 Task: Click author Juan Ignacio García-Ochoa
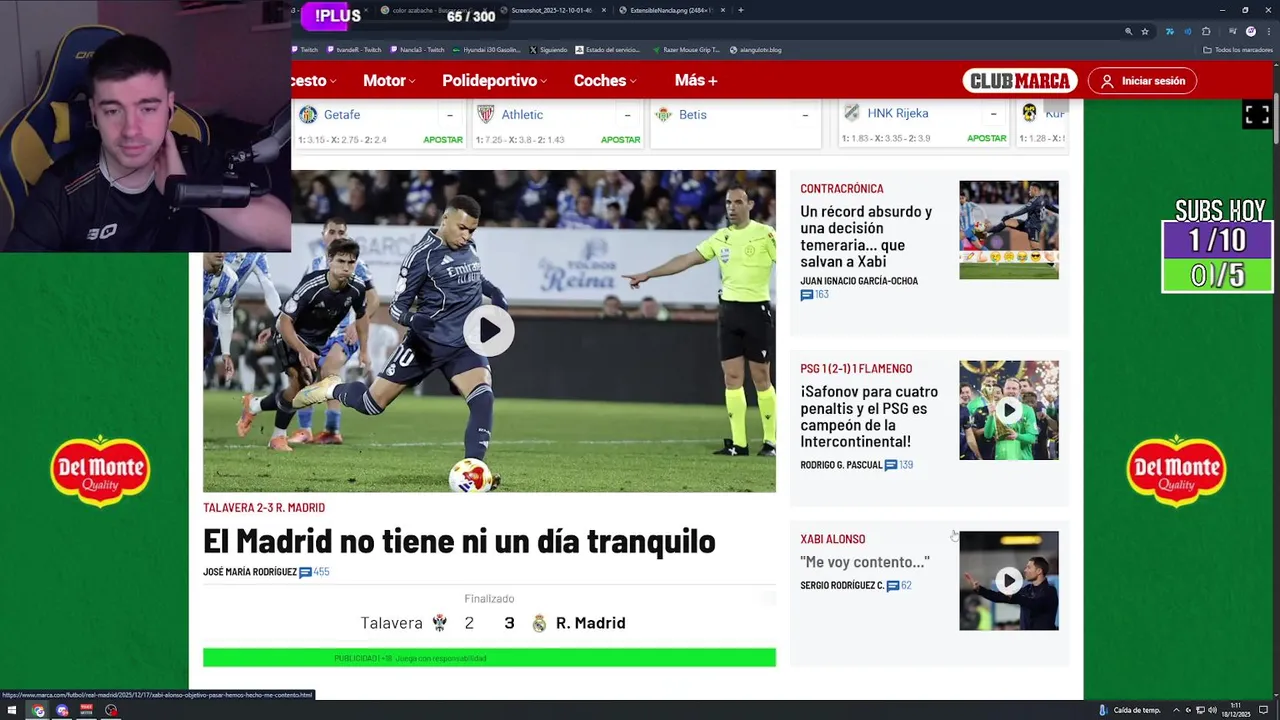pyautogui.click(x=859, y=281)
